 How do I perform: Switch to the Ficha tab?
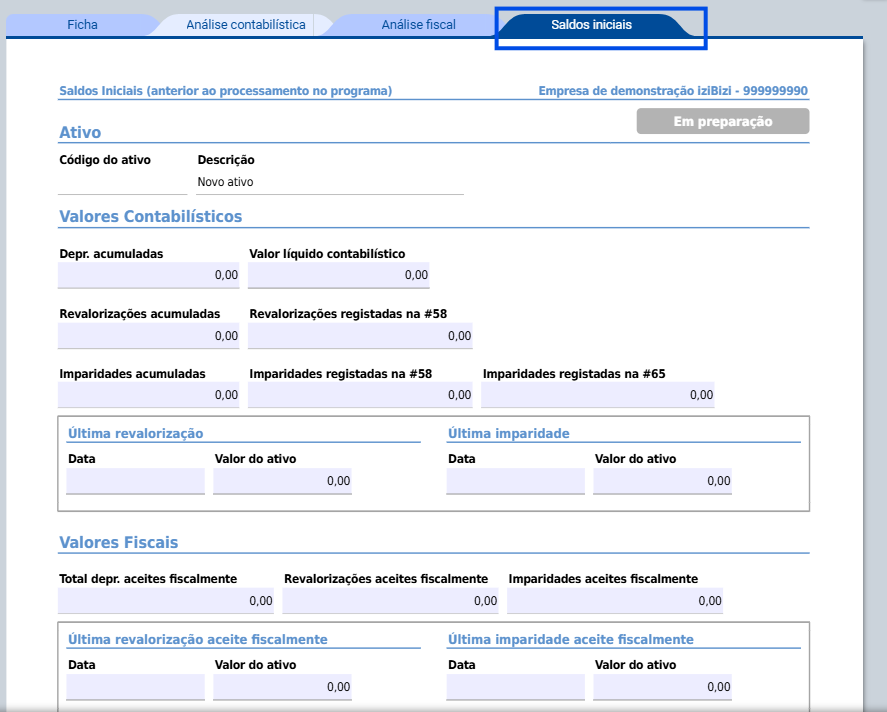point(82,25)
